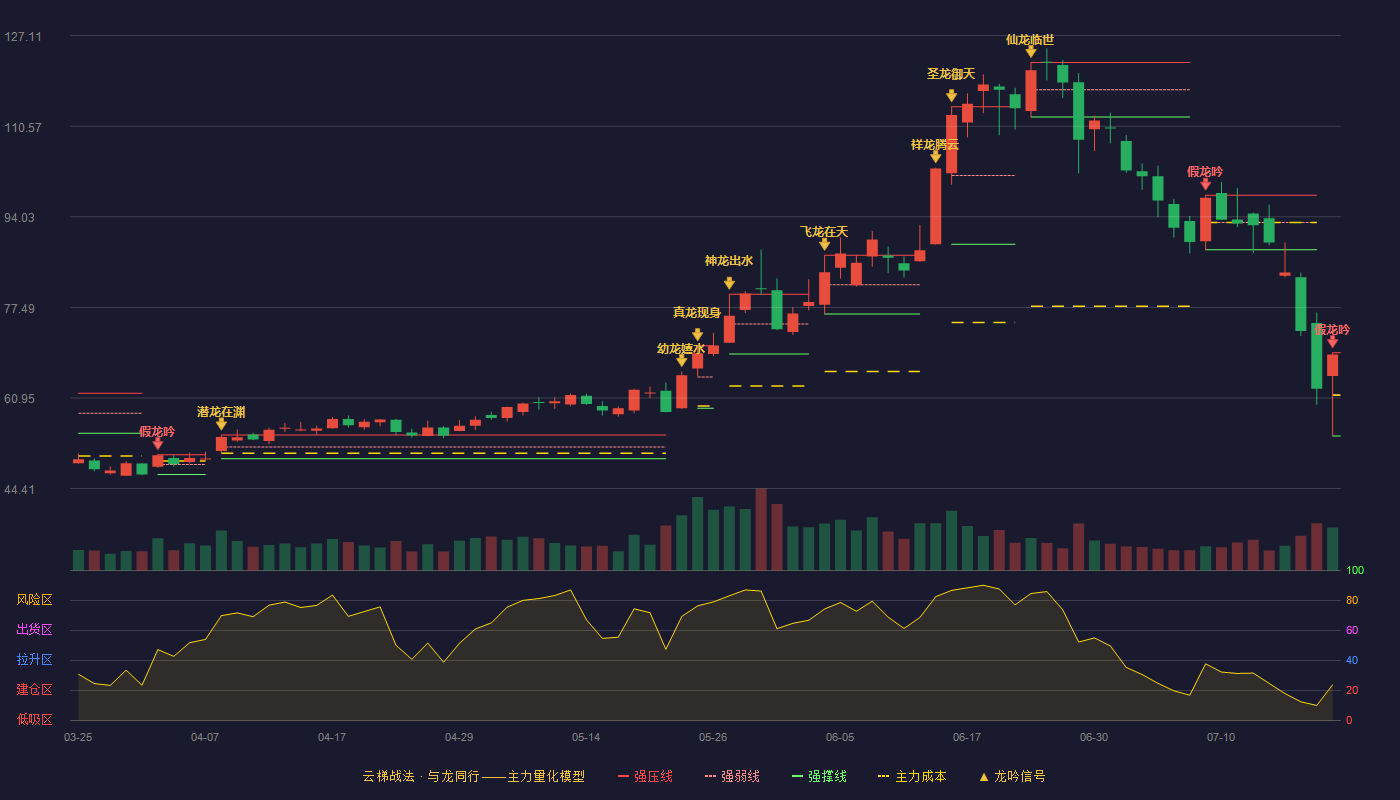The width and height of the screenshot is (1400, 800).
Task: Click the 祥龙腾云 signal arrow marker
Action: [x=935, y=157]
